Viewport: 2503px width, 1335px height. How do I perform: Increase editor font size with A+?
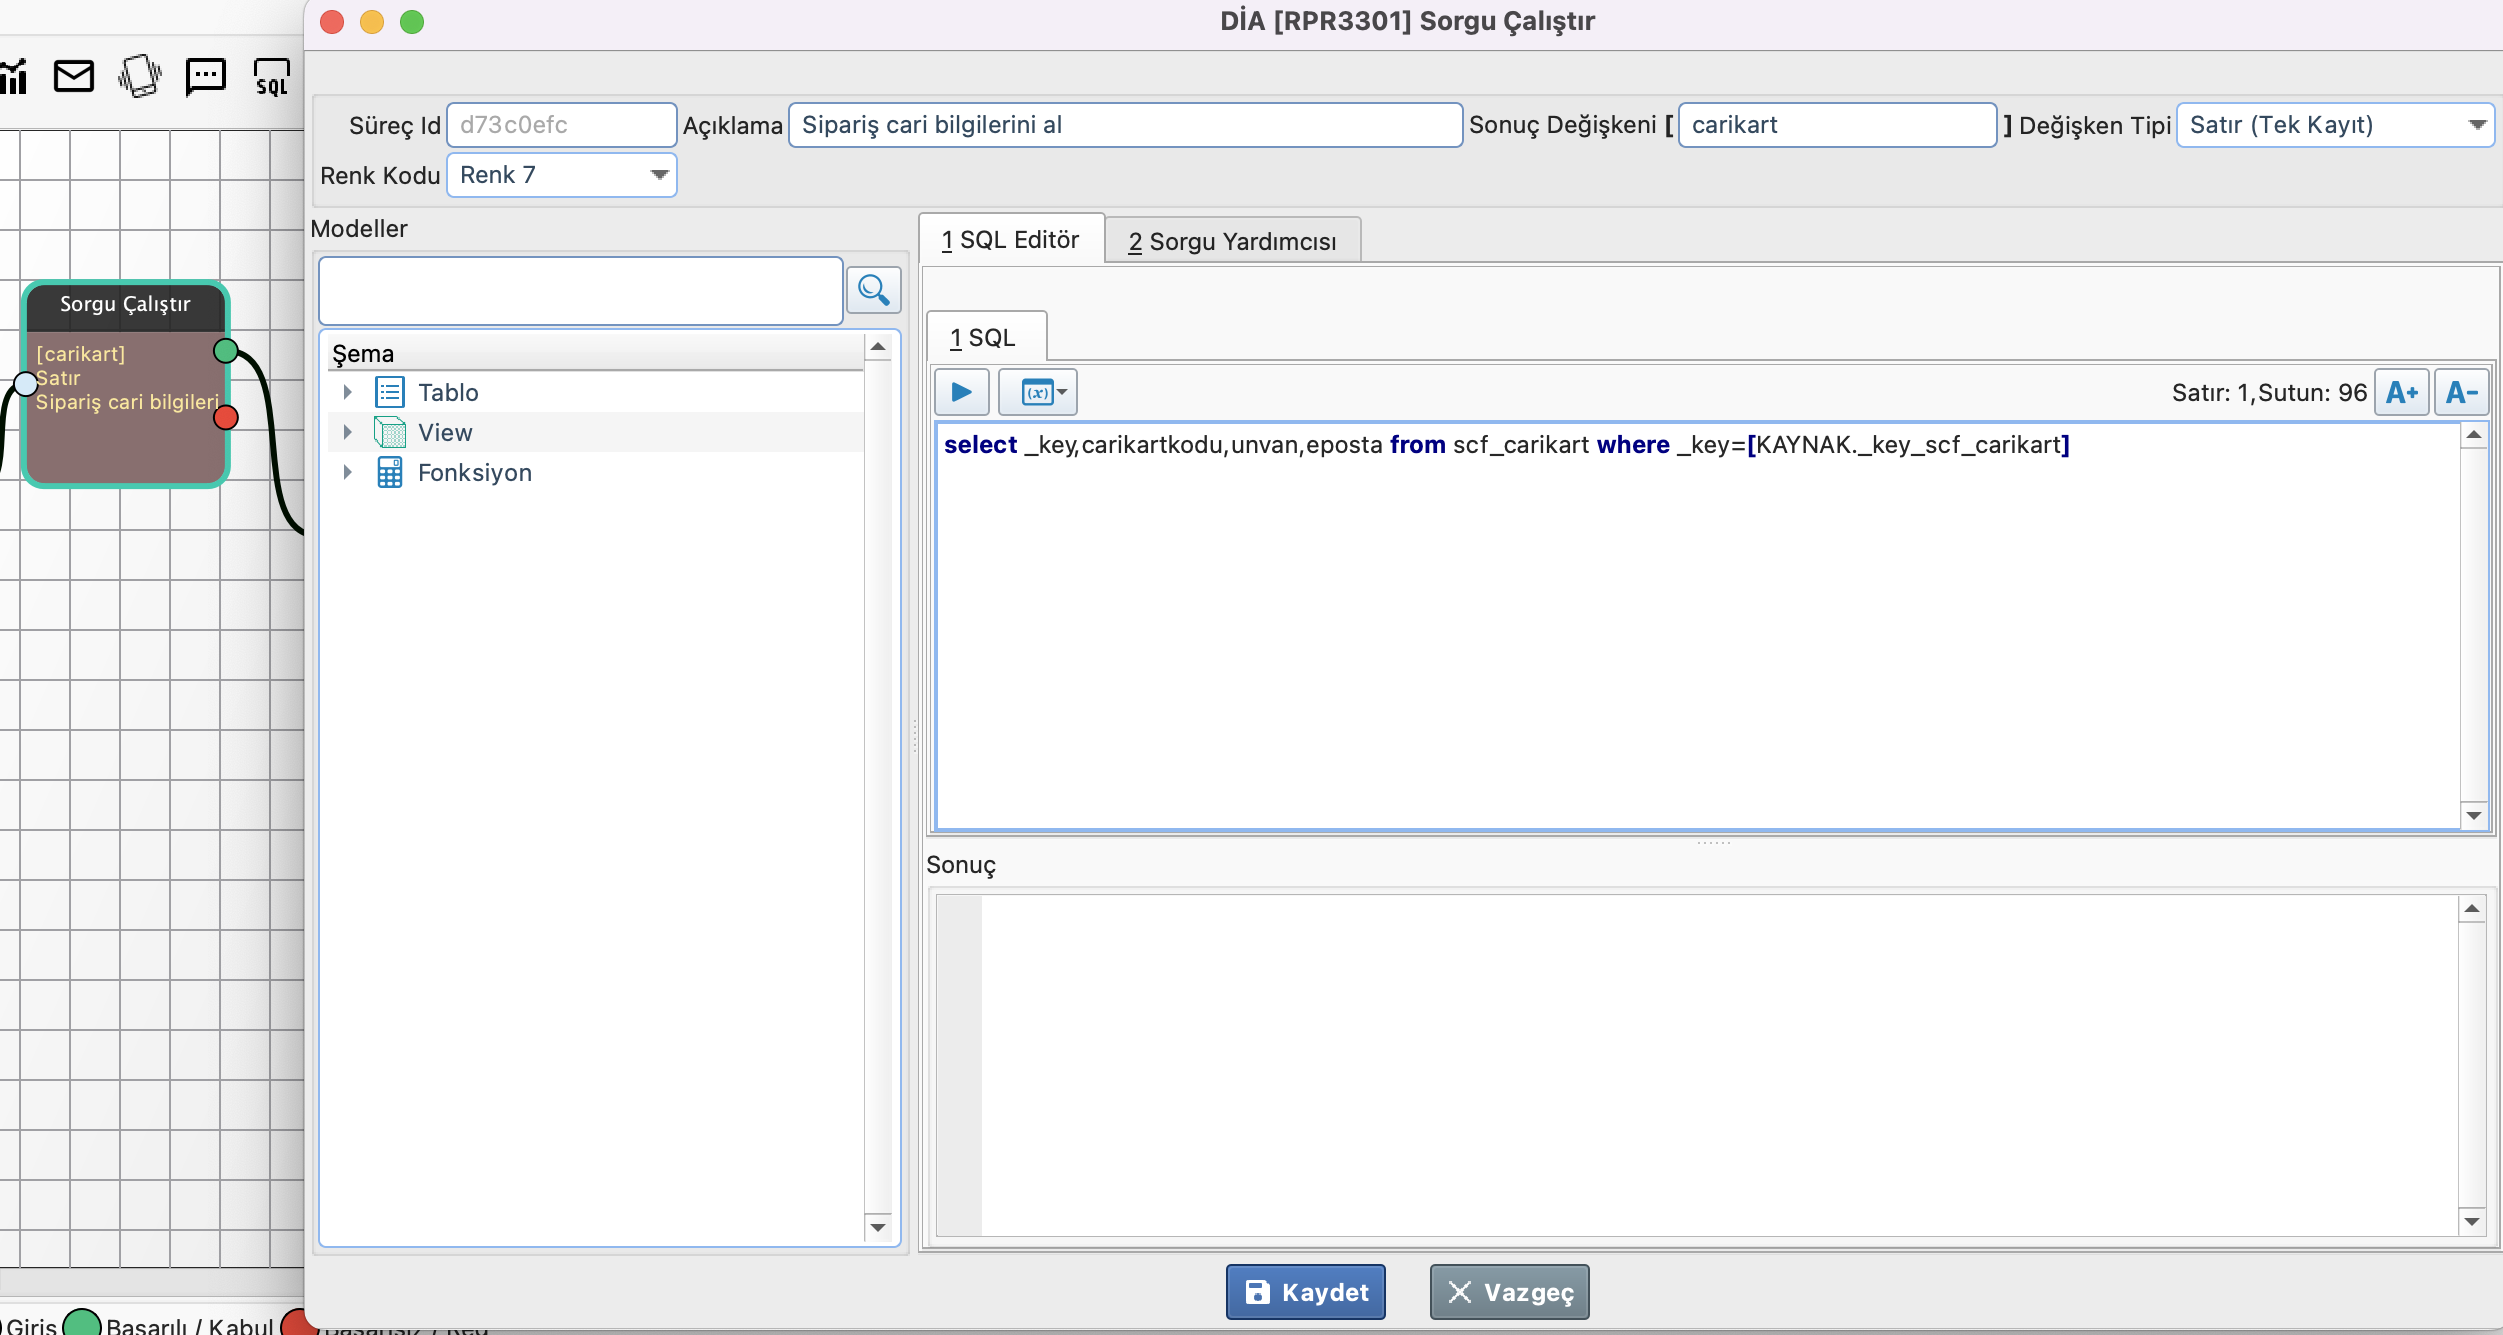click(2400, 392)
